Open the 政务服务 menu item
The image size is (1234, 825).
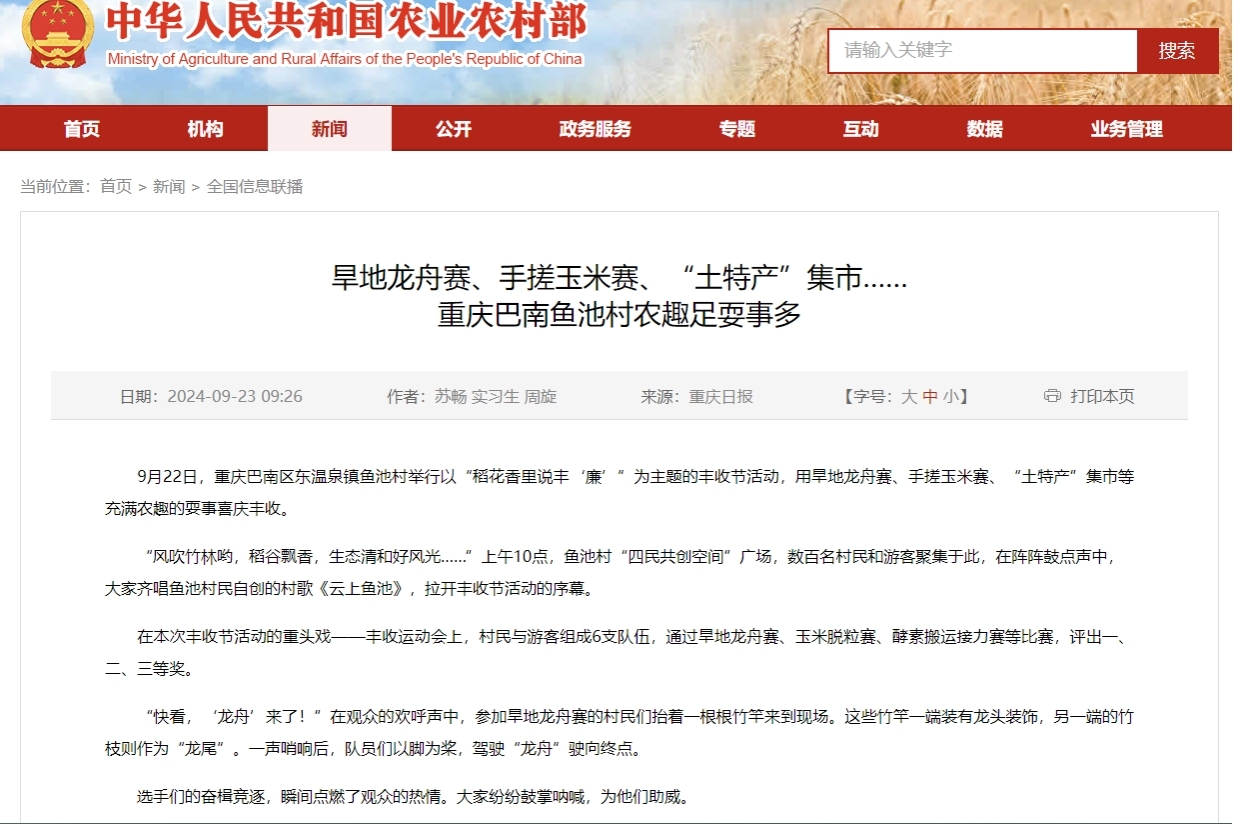(x=595, y=129)
